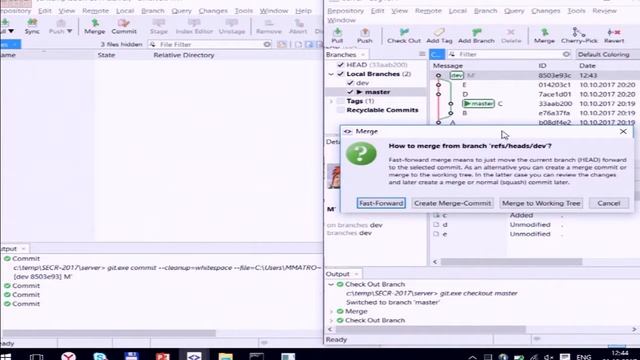Toggle checkbox for file d
The width and height of the screenshot is (640, 360).
pyautogui.click(x=436, y=224)
